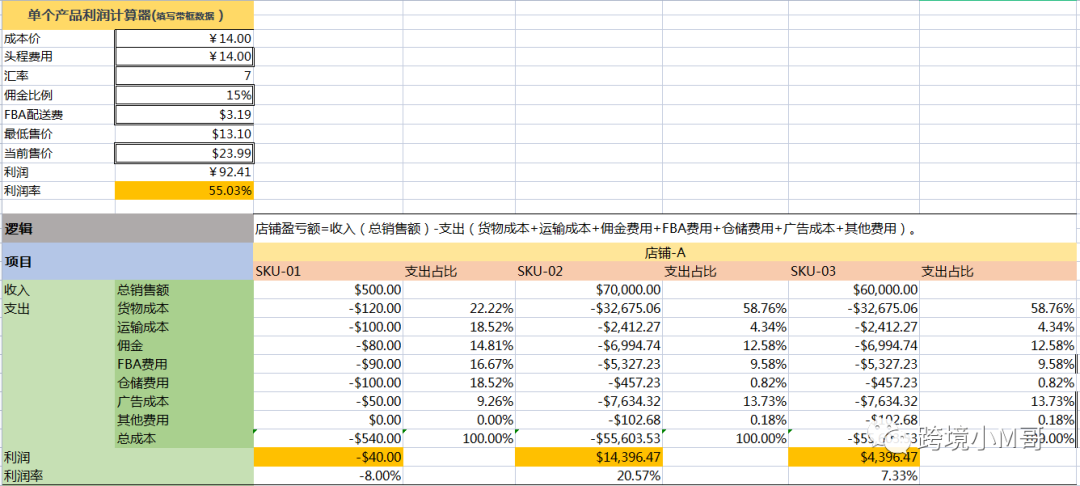Select the orange 55.03% 利润率 cell
Image resolution: width=1080 pixels, height=486 pixels.
pyautogui.click(x=184, y=190)
